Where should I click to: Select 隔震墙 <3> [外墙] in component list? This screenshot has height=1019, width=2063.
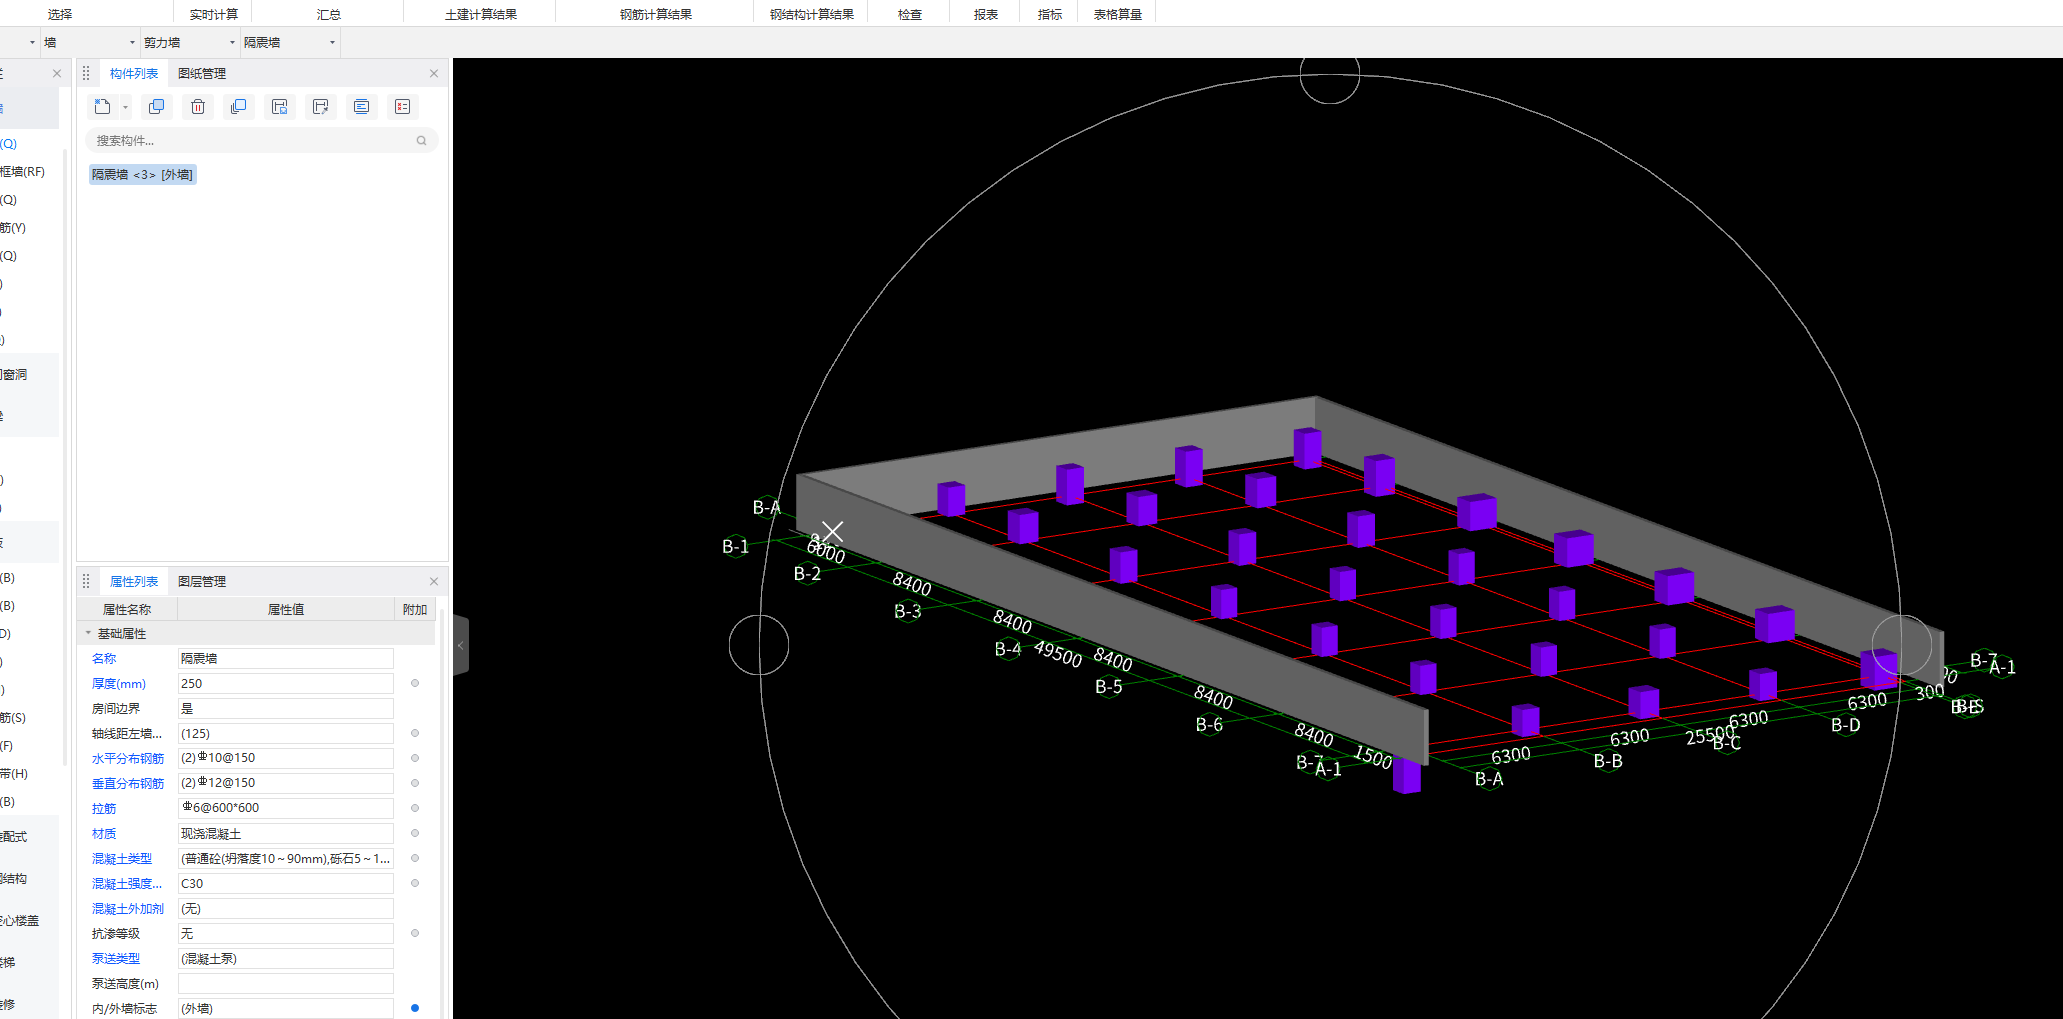[142, 174]
